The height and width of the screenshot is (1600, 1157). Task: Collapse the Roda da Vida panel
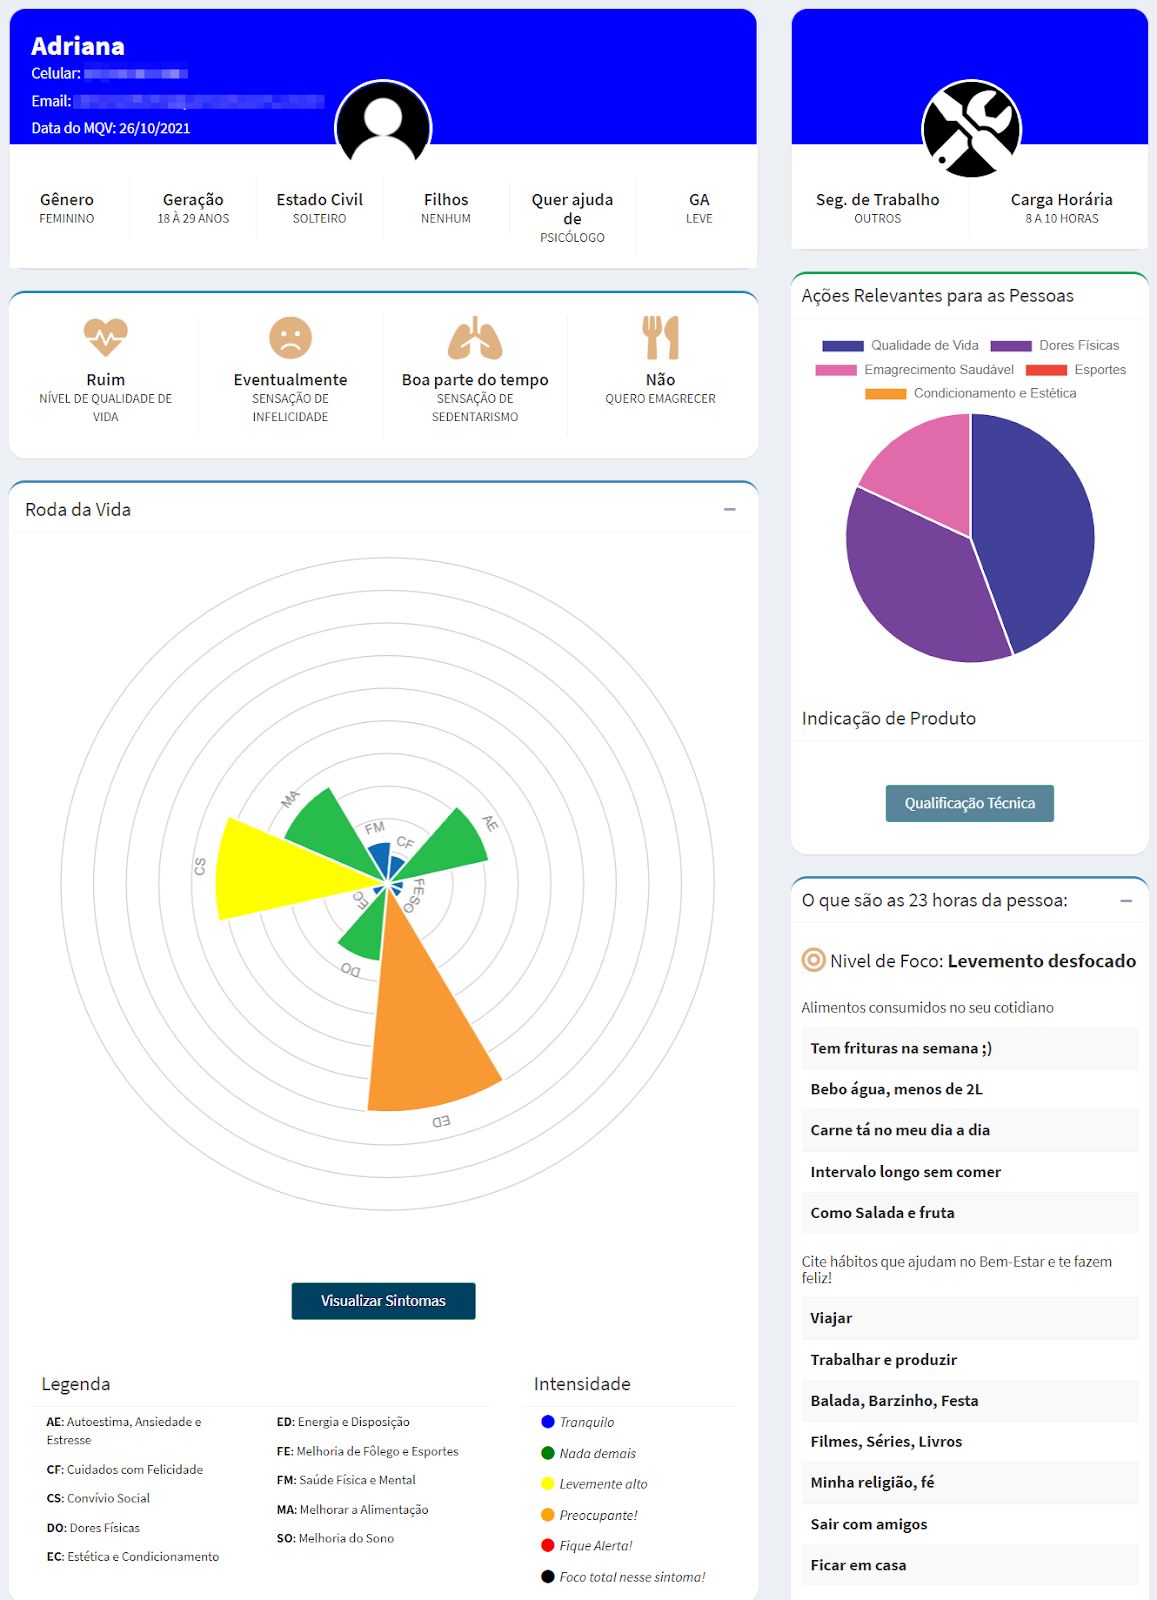730,510
